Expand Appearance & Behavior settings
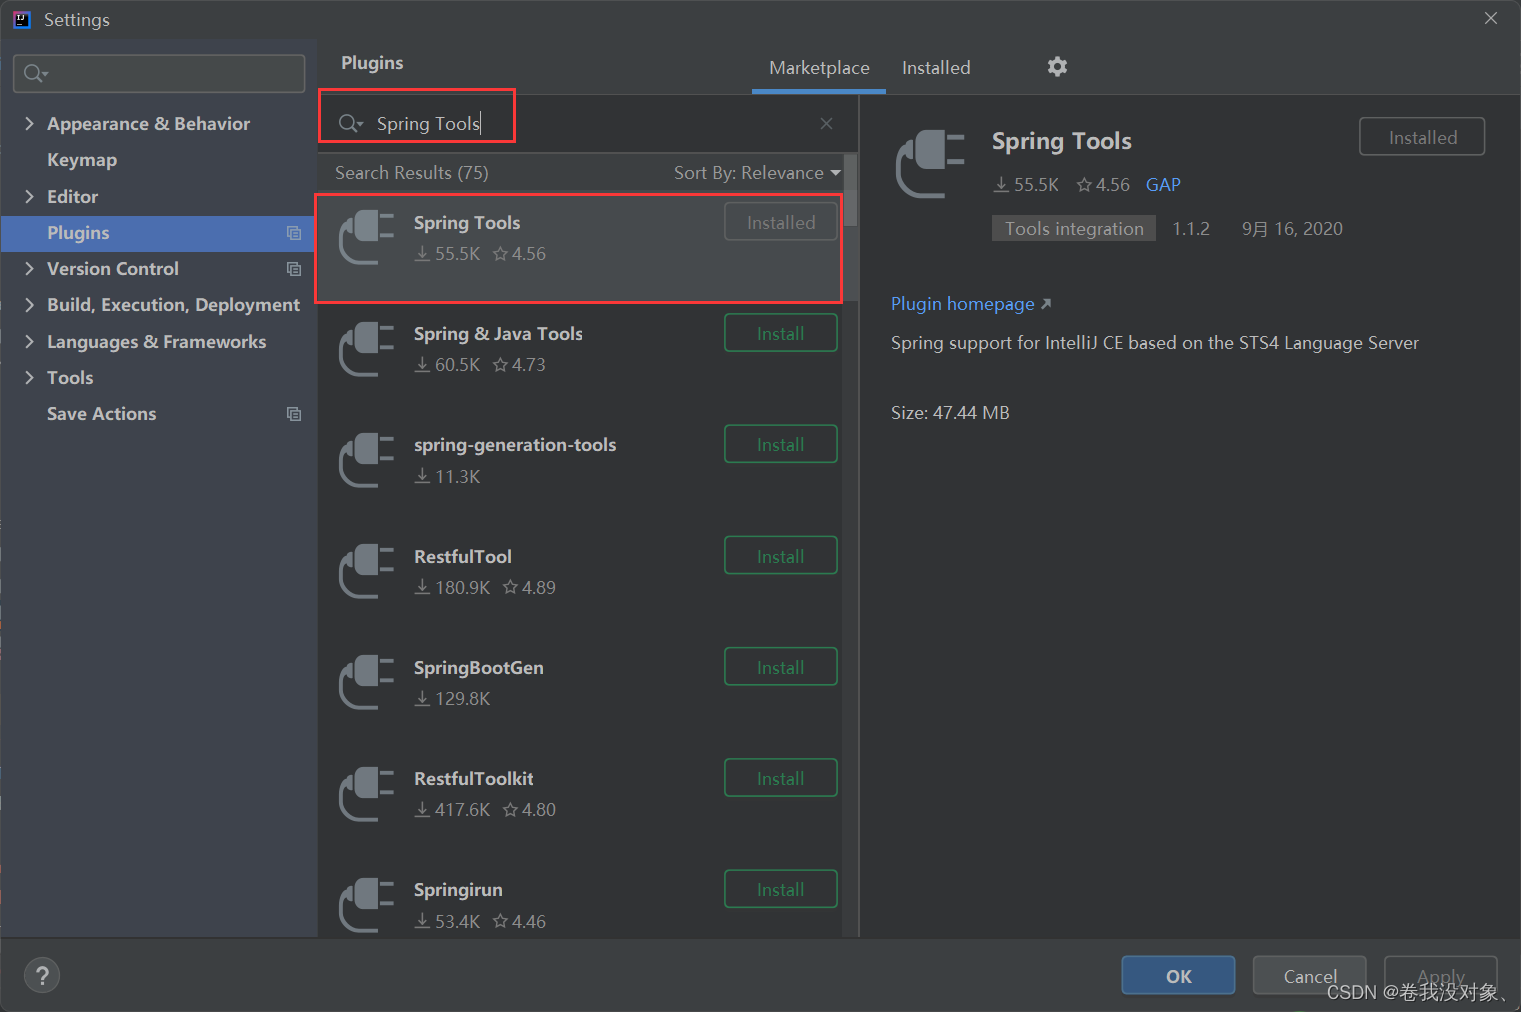Image resolution: width=1521 pixels, height=1012 pixels. (29, 124)
